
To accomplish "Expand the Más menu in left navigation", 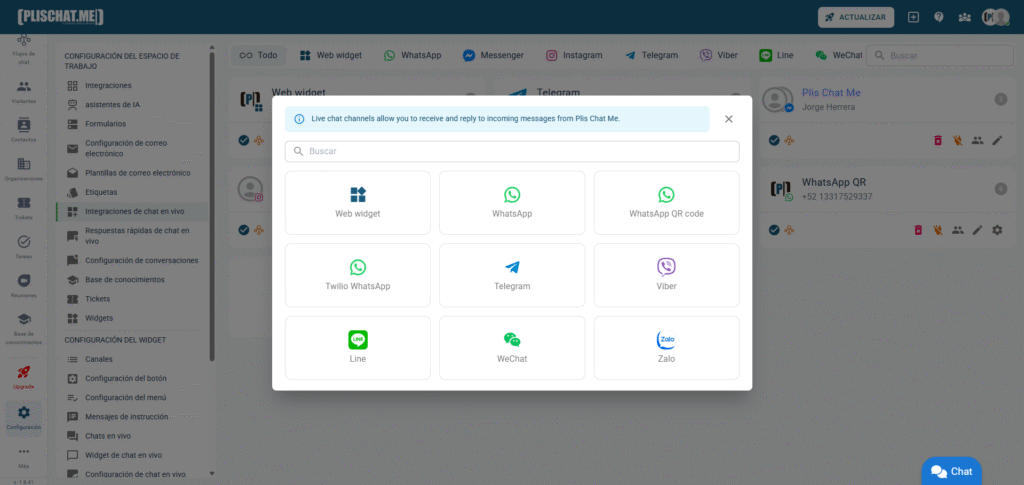I will click(24, 455).
